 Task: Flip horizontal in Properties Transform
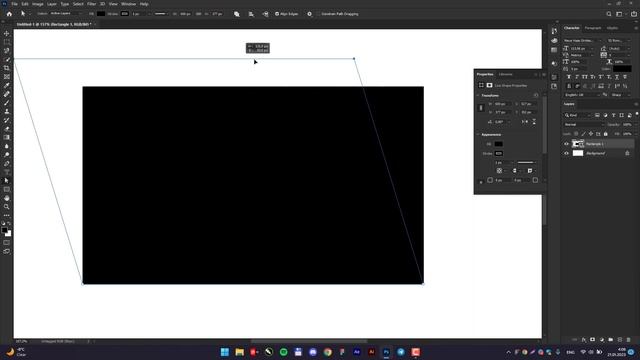point(525,122)
